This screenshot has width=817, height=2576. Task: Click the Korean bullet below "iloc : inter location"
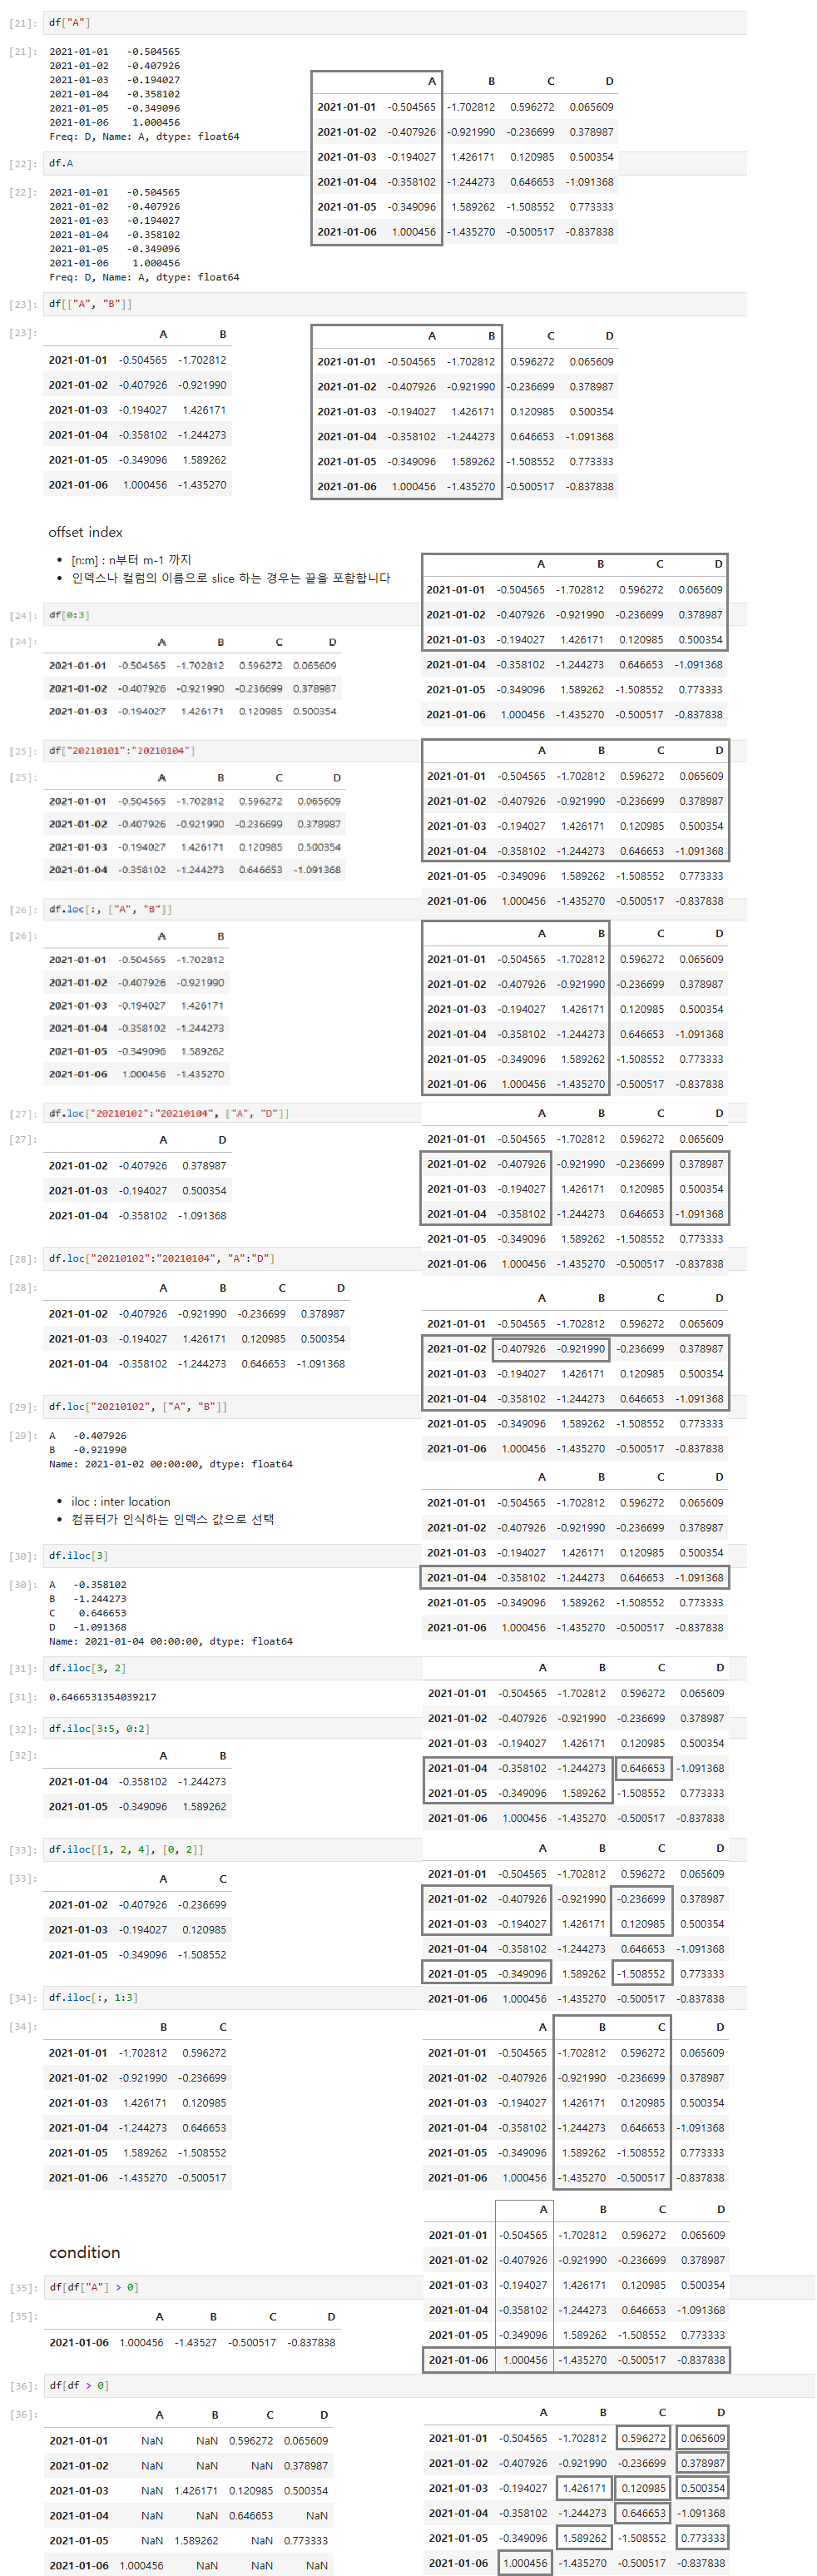(x=172, y=1520)
